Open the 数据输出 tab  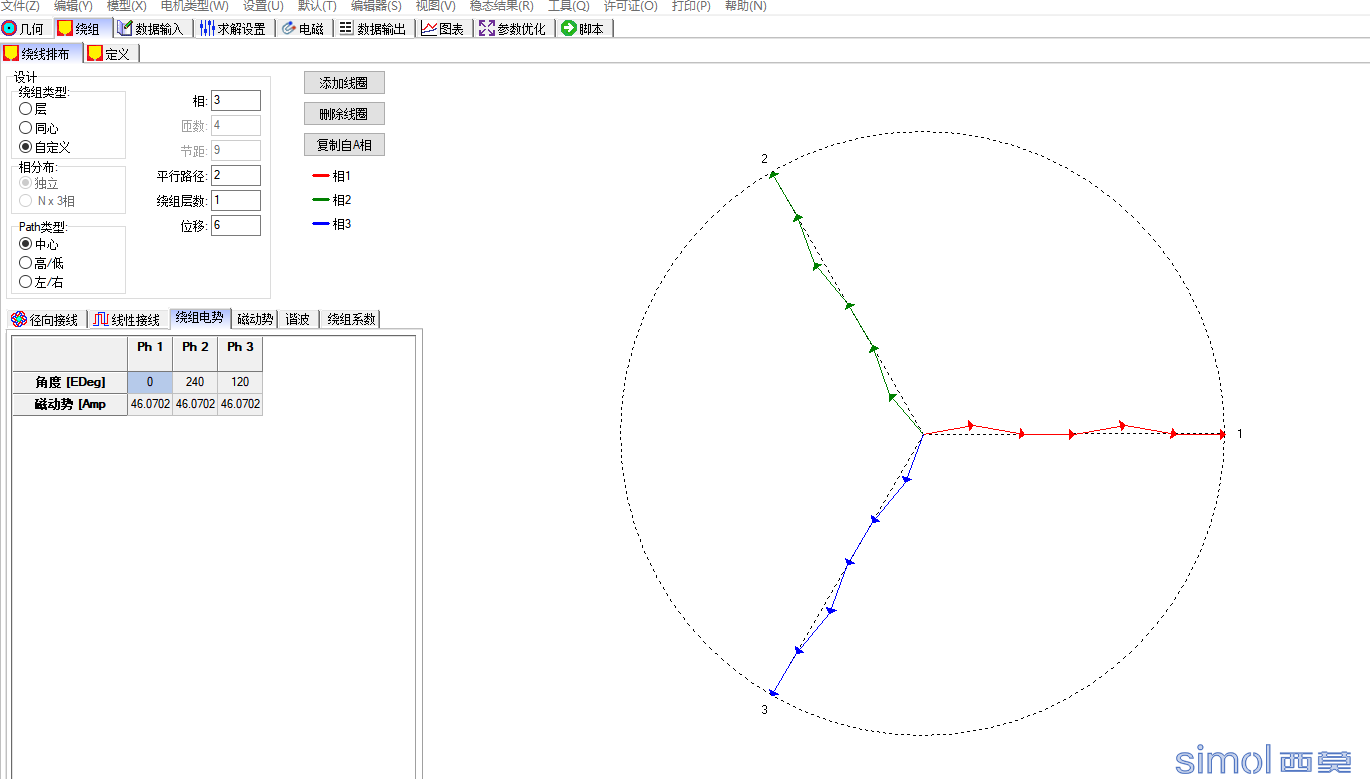tap(373, 28)
